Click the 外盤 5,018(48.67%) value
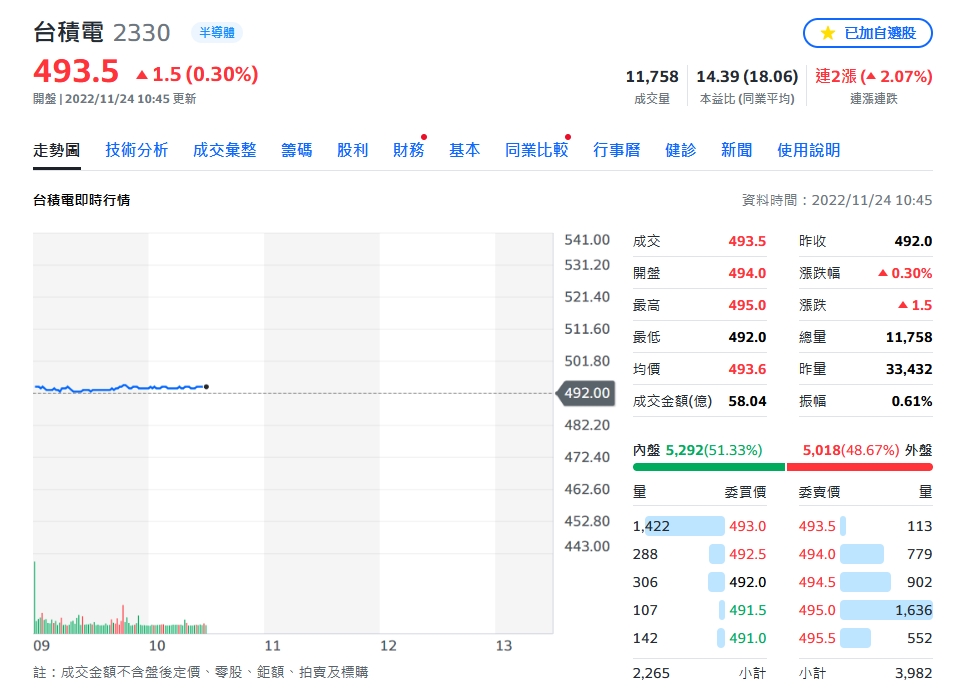Image resolution: width=963 pixels, height=697 pixels. (x=851, y=450)
